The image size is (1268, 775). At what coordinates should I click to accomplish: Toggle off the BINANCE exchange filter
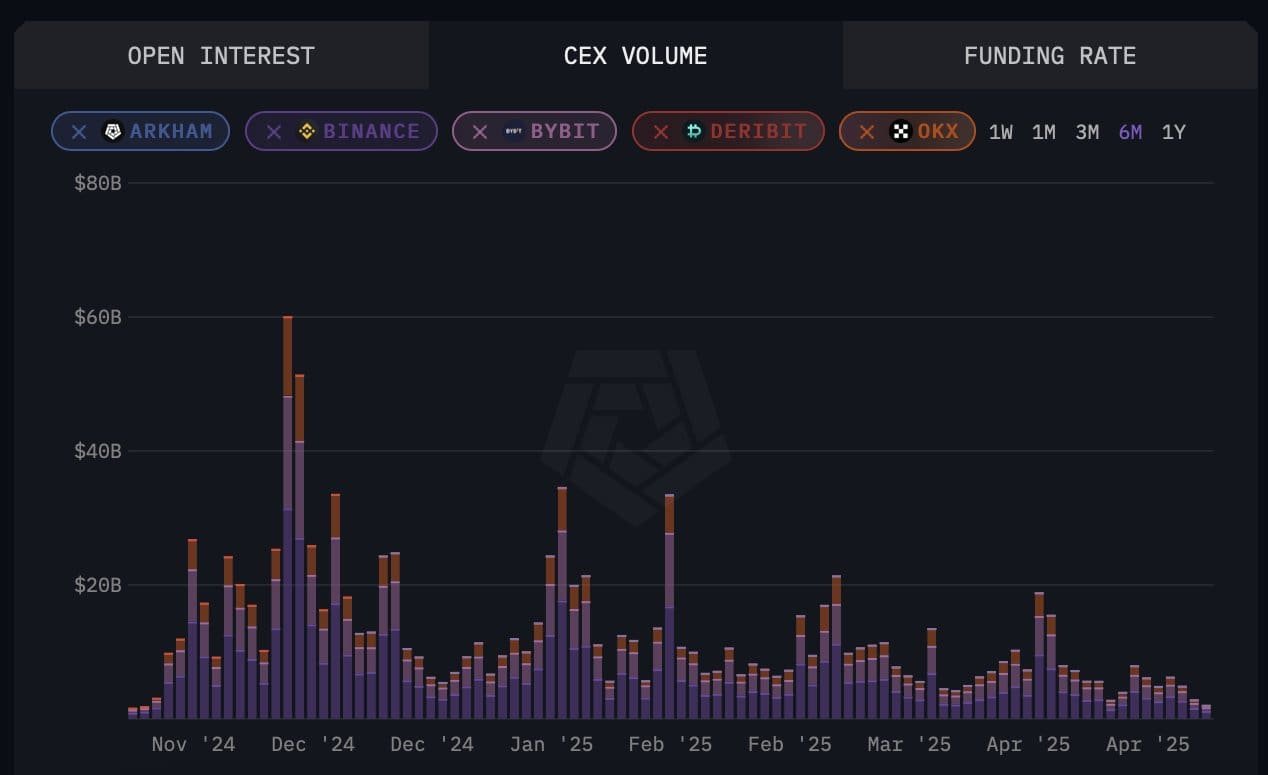click(x=272, y=131)
